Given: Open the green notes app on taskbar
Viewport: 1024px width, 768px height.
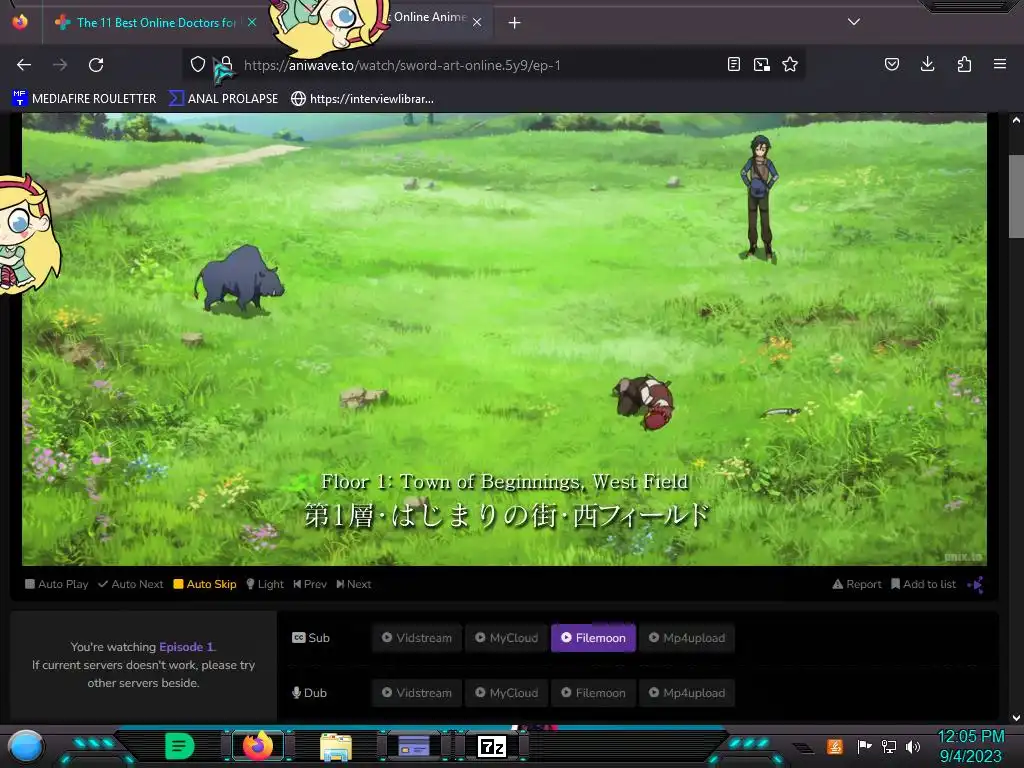Looking at the screenshot, I should click(x=180, y=746).
